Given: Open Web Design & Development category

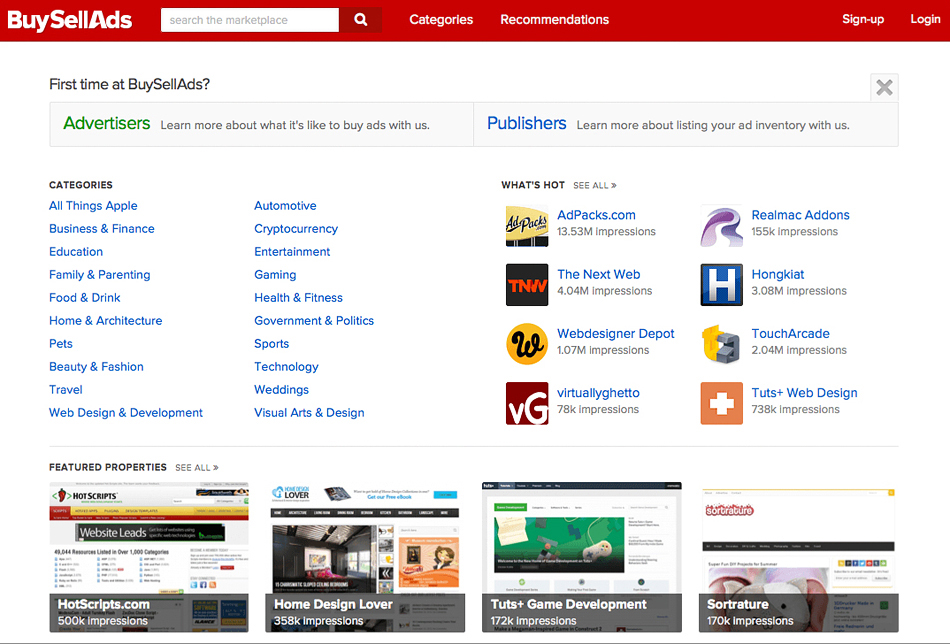Looking at the screenshot, I should coord(126,413).
